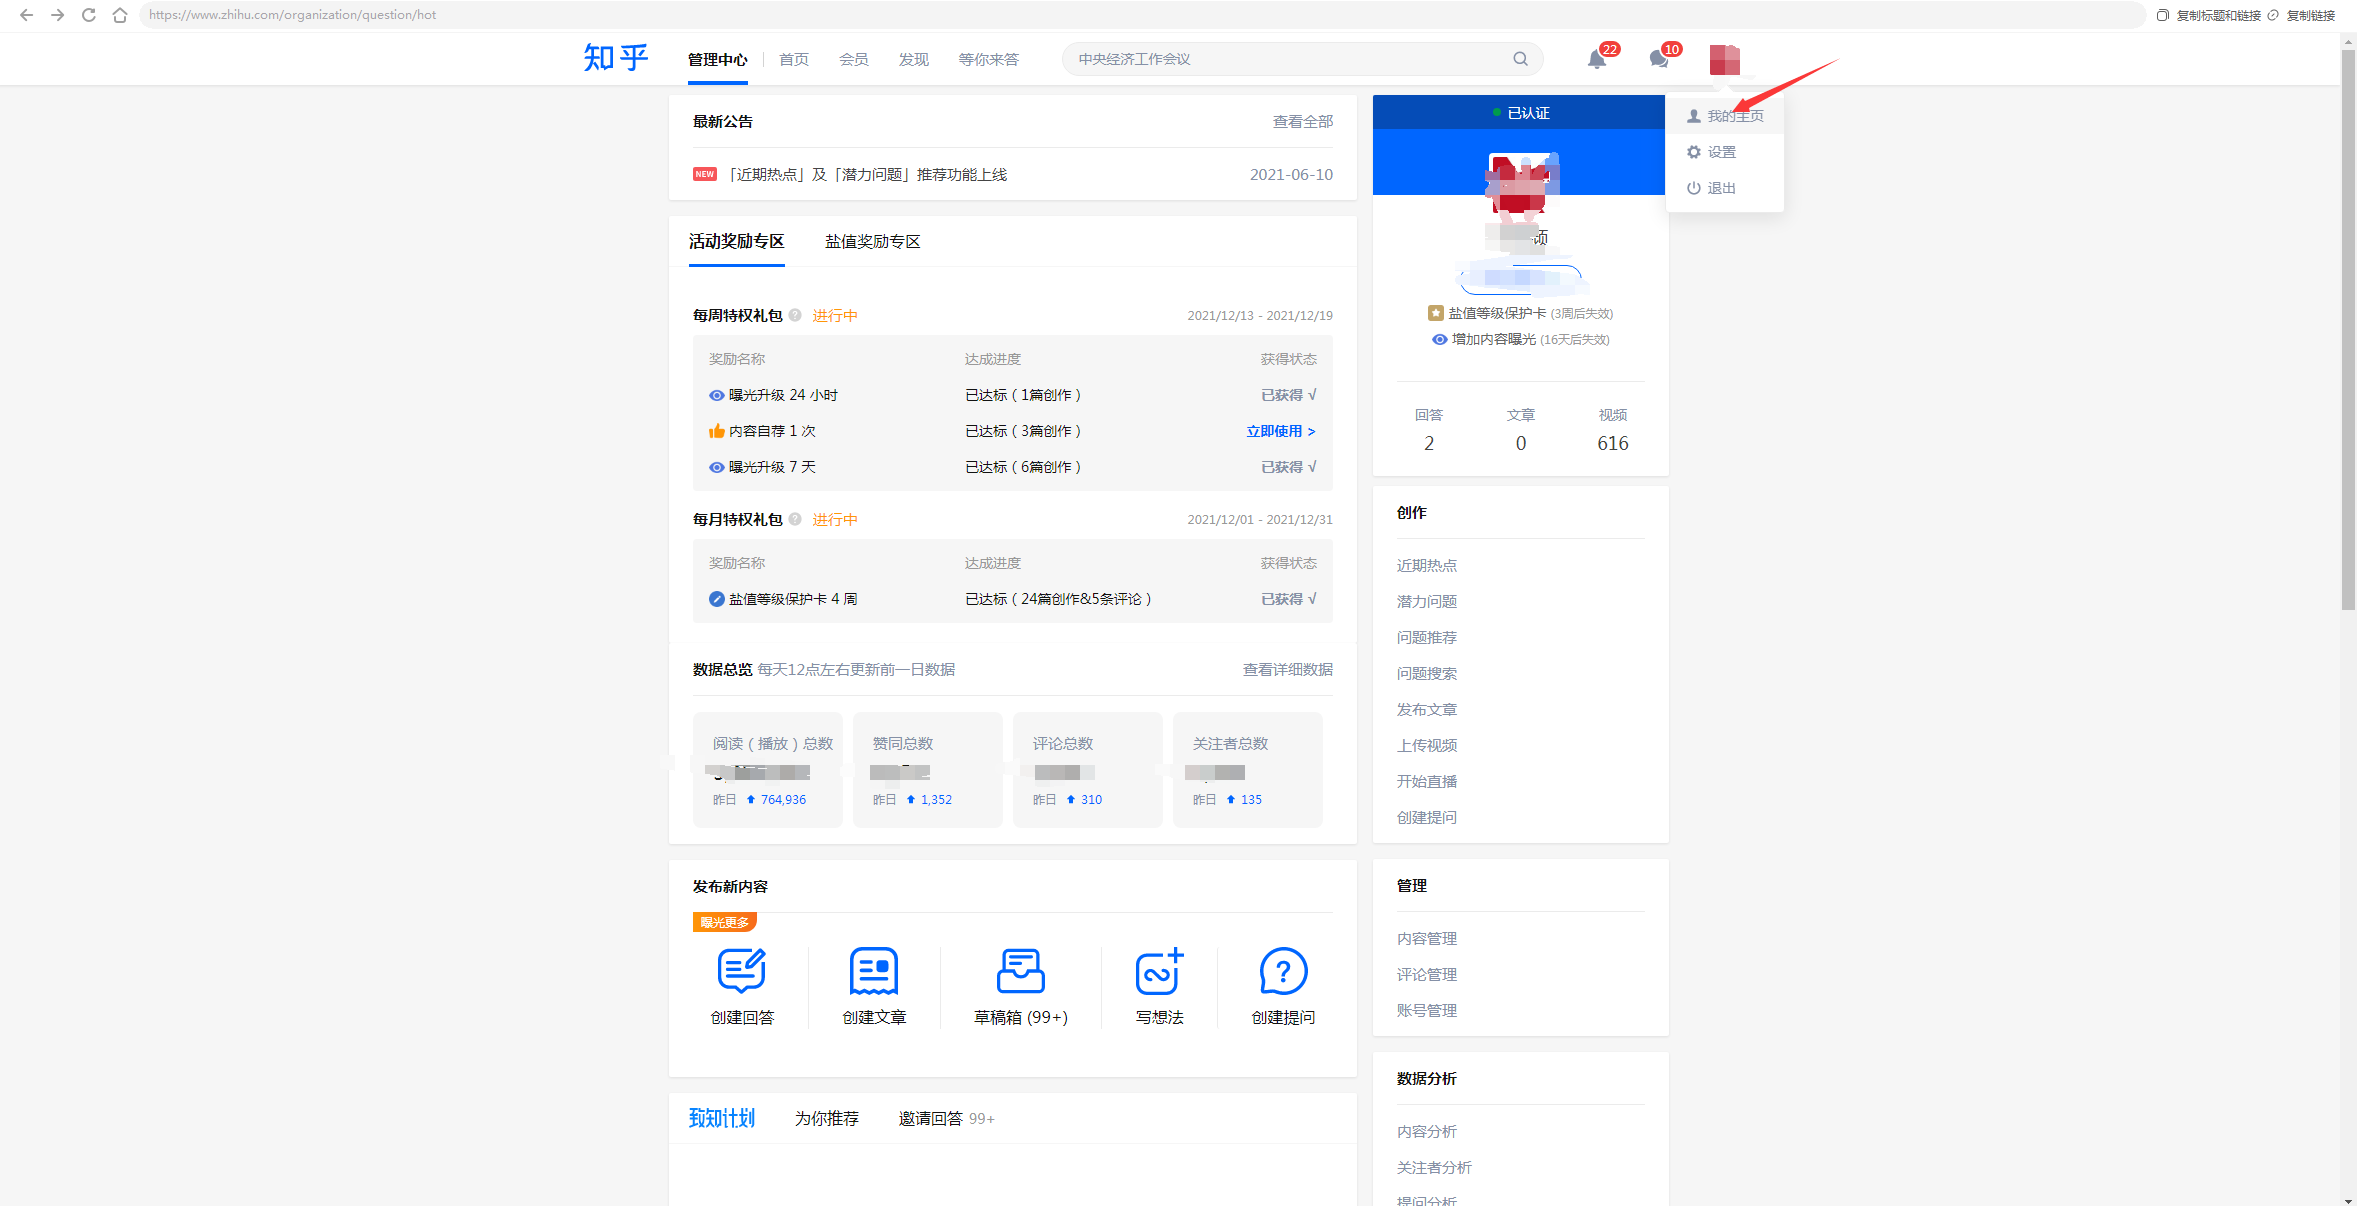Screen dimensions: 2357x1206
Task: Open private messages chat bubble icon
Action: (1658, 60)
